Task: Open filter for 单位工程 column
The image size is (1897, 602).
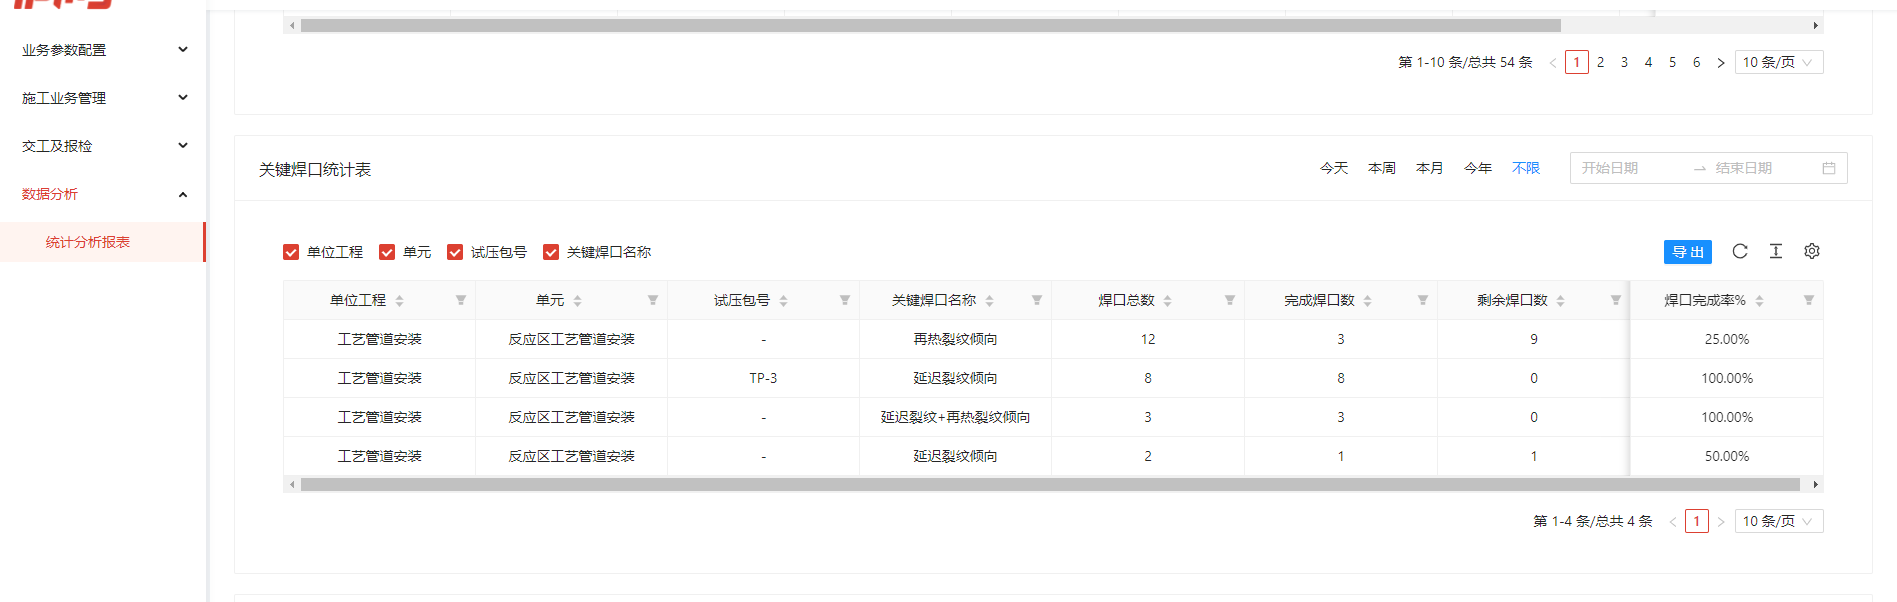Action: (461, 300)
